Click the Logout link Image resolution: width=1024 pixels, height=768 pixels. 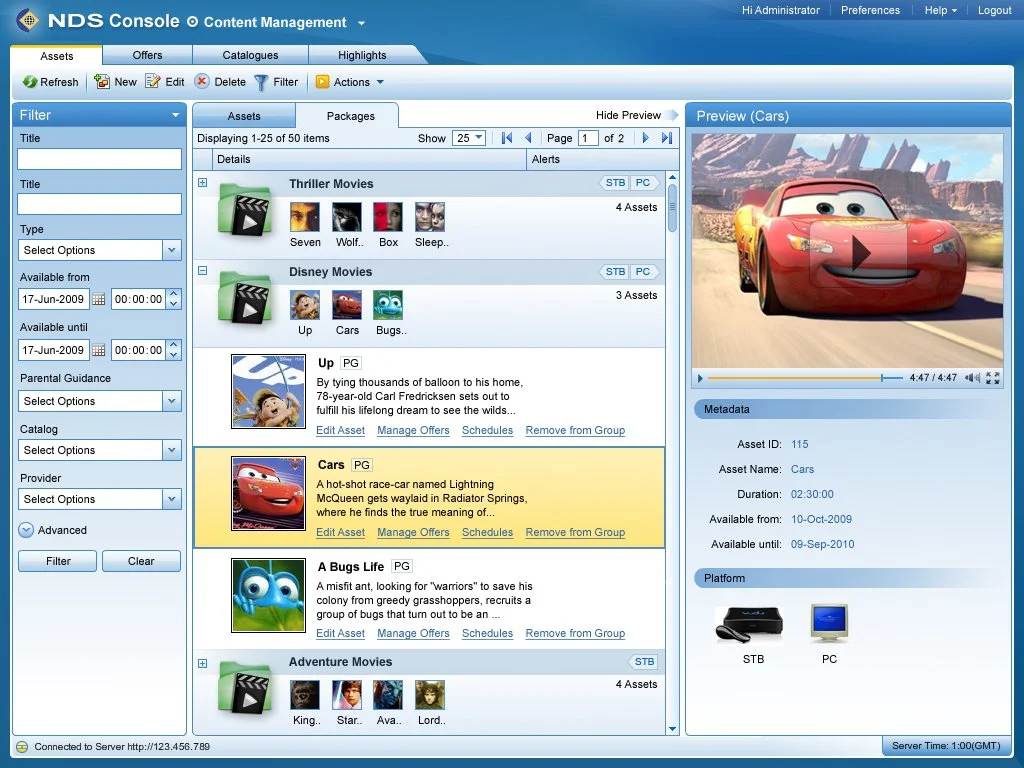[x=994, y=10]
